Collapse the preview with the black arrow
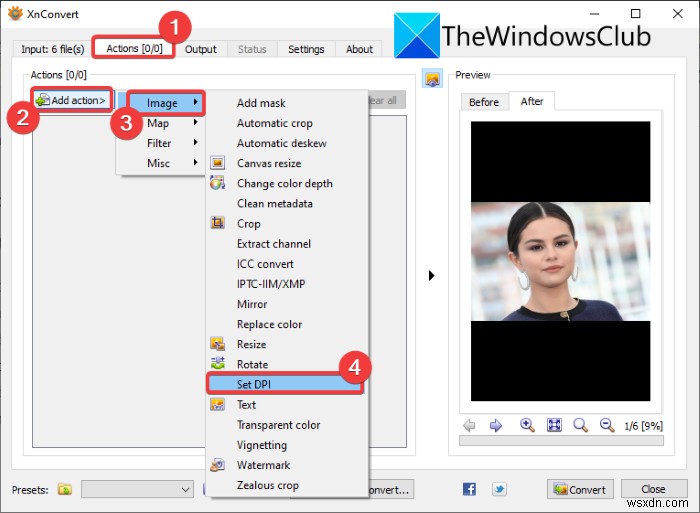 pyautogui.click(x=431, y=275)
